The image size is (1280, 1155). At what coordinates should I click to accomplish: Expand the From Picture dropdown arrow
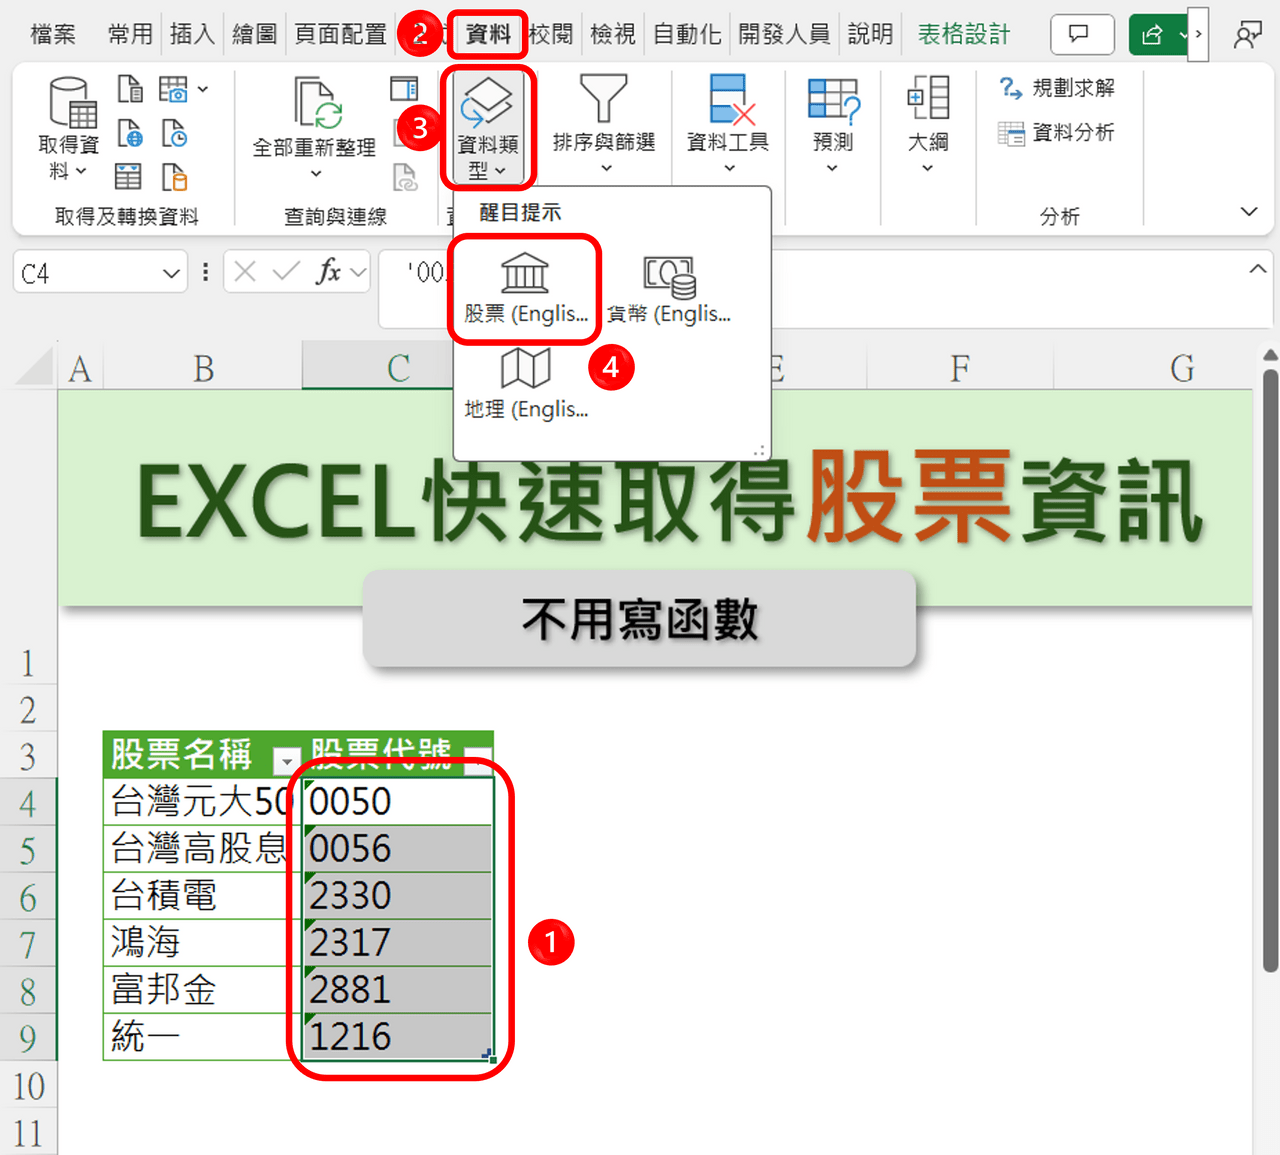[203, 89]
